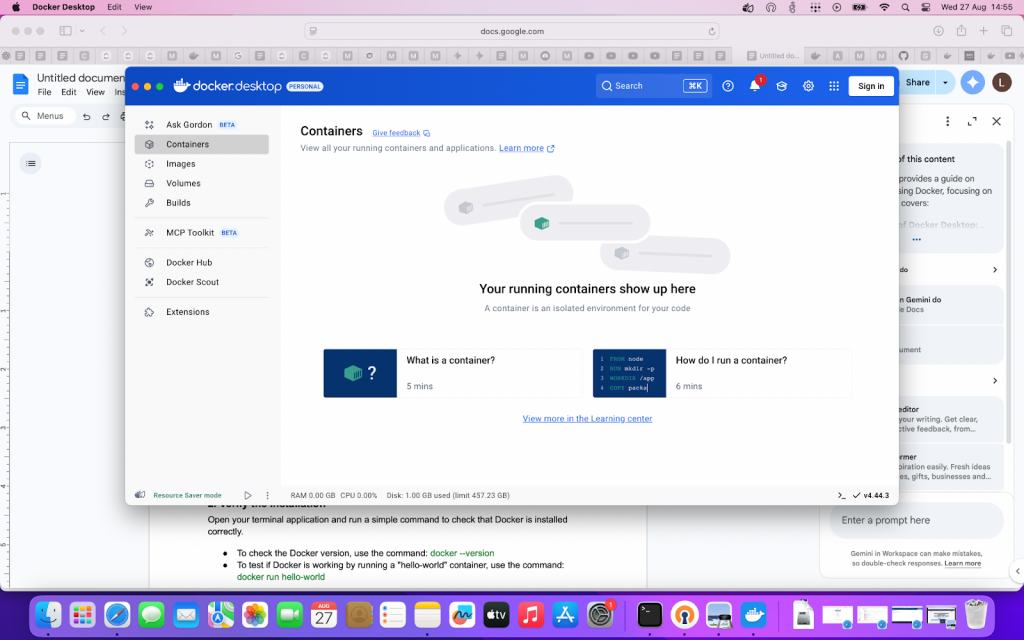Expand the Share button dropdown arrow
1024x640 pixels.
click(945, 83)
